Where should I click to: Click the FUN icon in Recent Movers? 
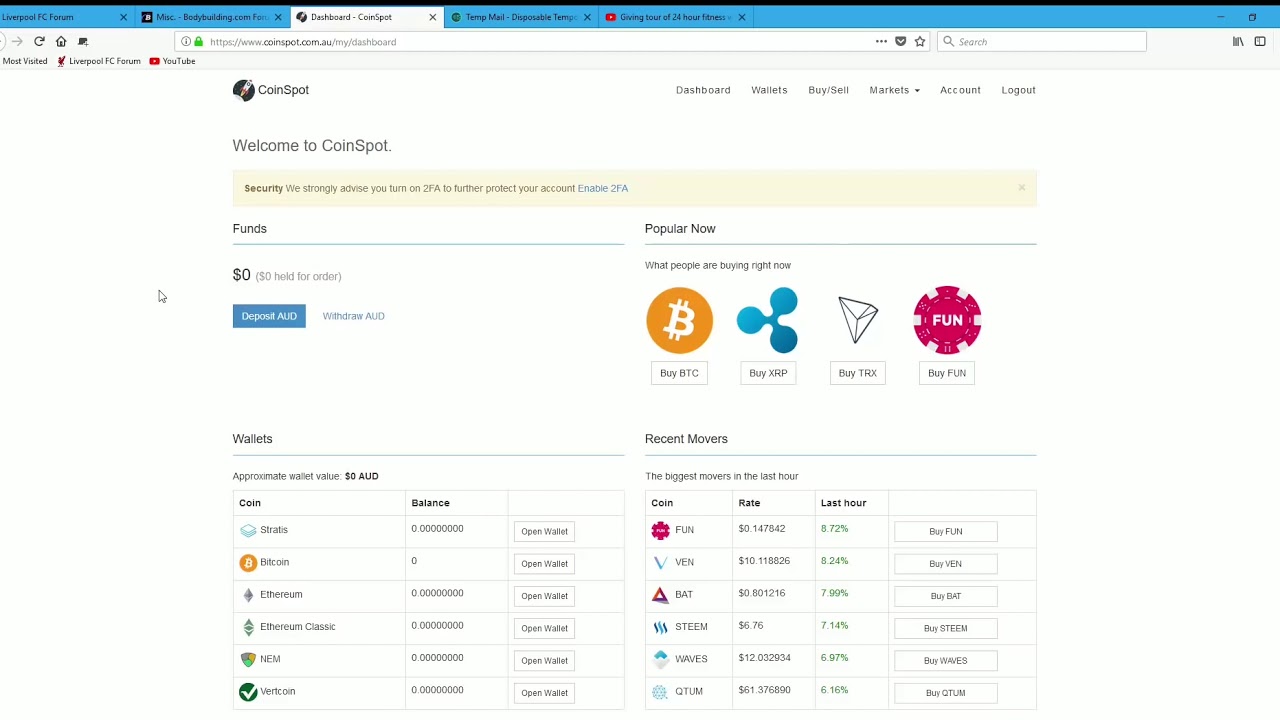(660, 531)
